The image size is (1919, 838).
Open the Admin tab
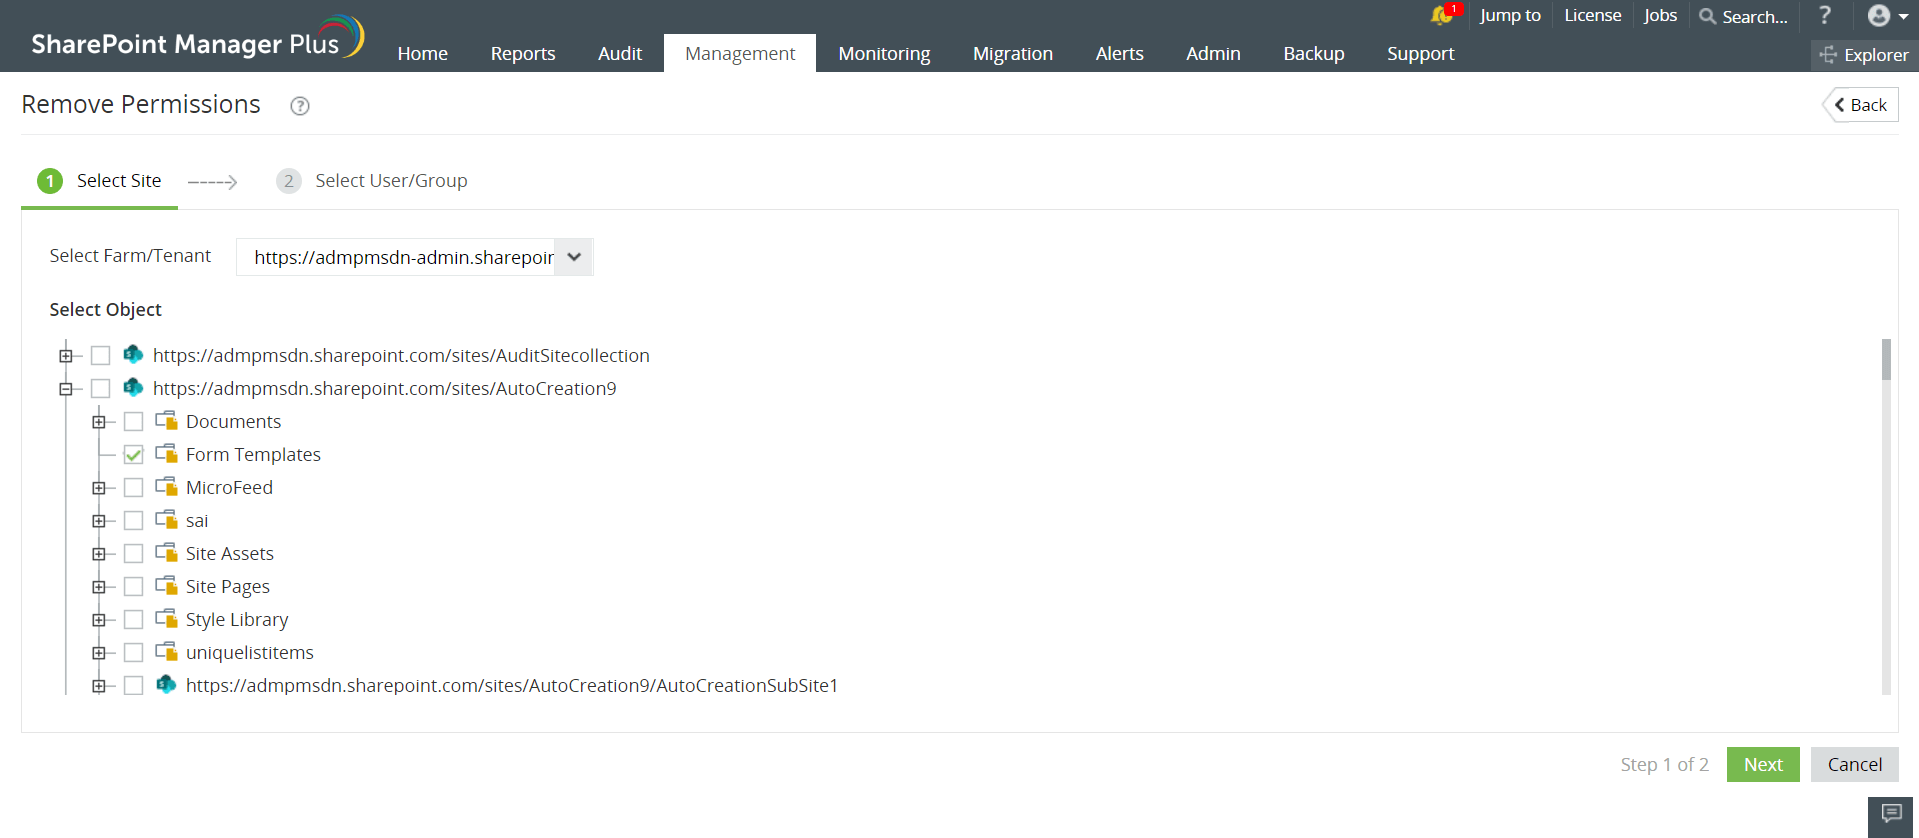point(1213,53)
